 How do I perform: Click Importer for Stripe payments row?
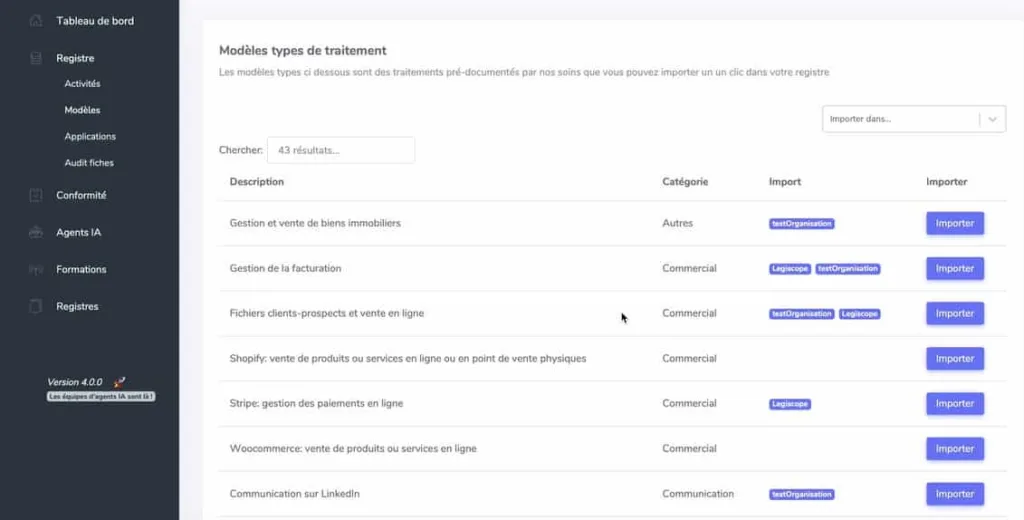click(954, 403)
